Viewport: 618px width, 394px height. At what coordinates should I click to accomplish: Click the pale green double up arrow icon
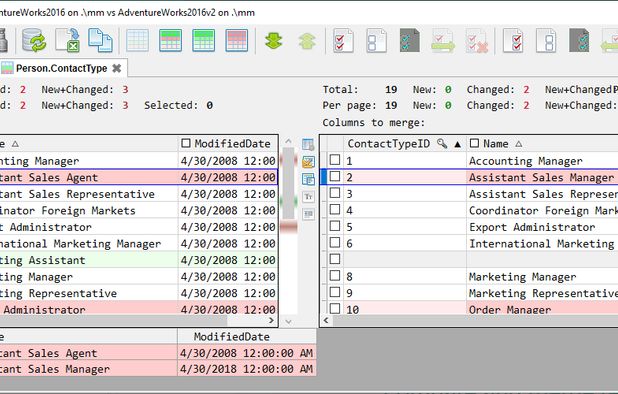(x=307, y=41)
